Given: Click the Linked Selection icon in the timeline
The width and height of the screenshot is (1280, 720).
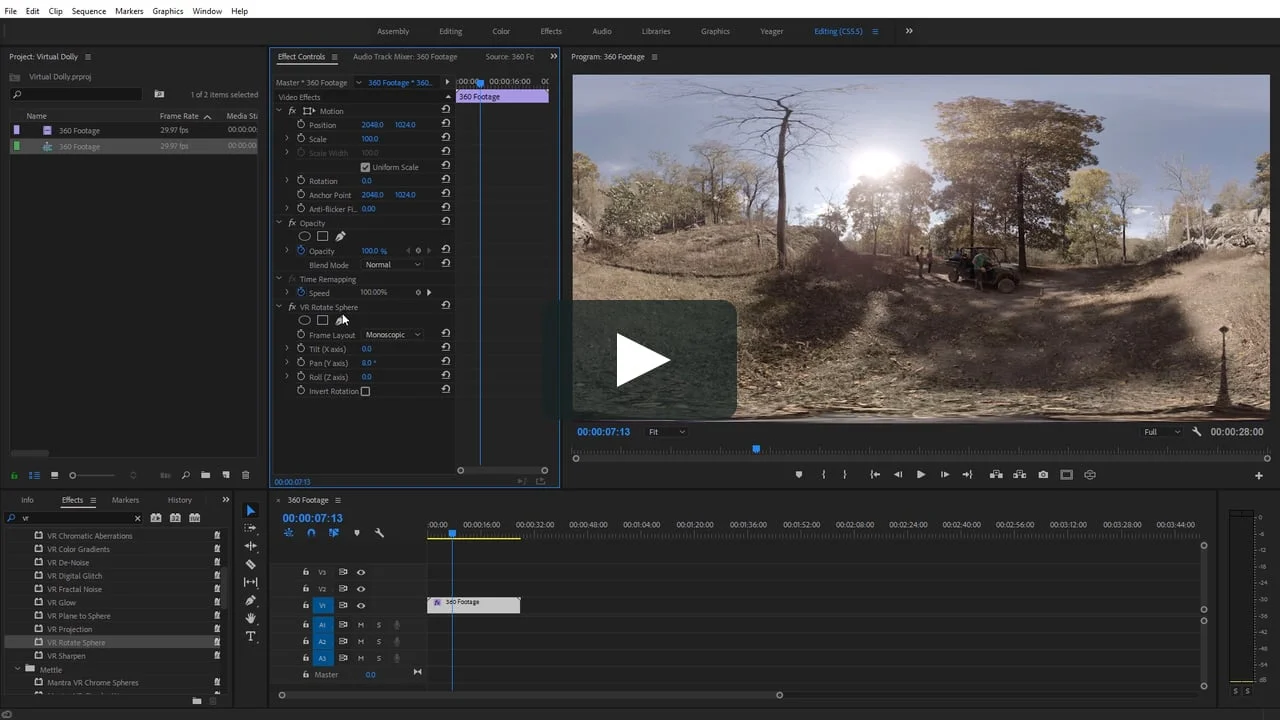Looking at the screenshot, I should [x=334, y=532].
